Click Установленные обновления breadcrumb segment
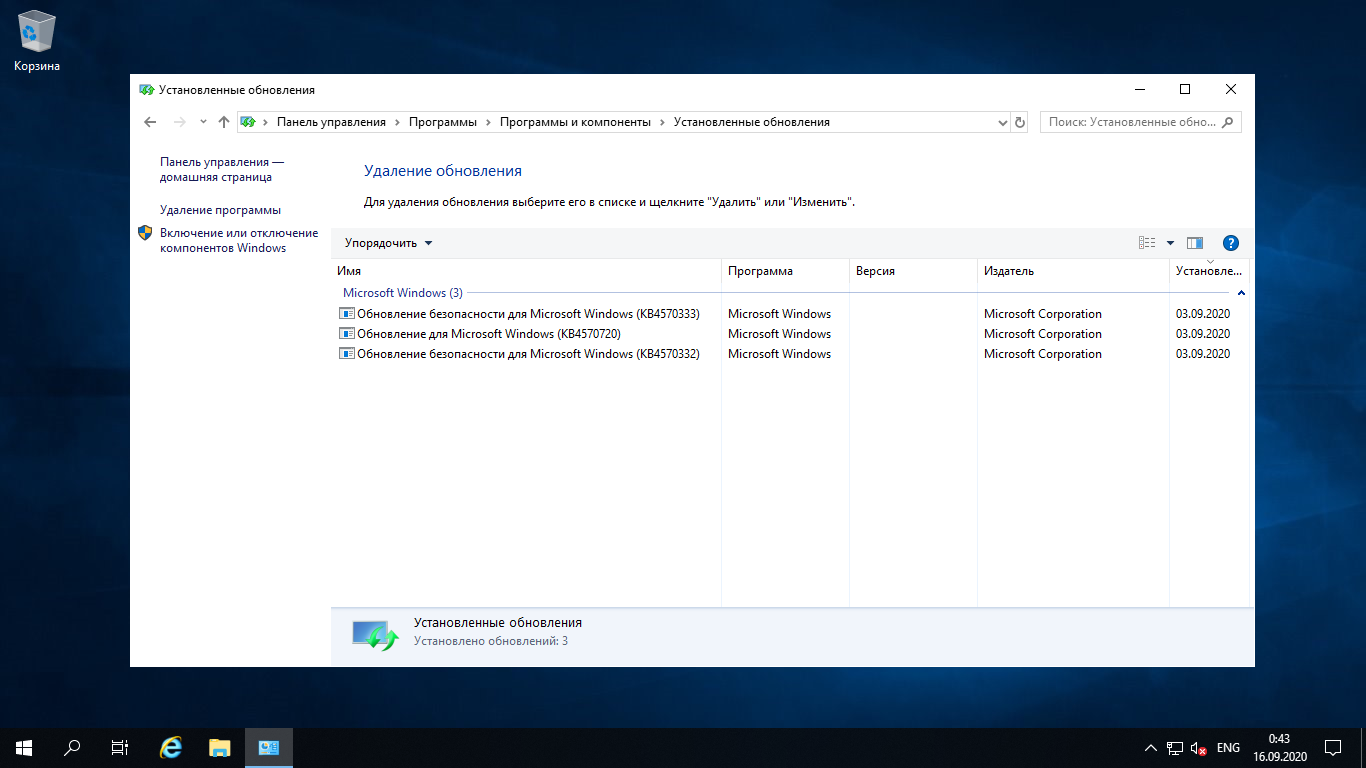The width and height of the screenshot is (1366, 768). [752, 122]
